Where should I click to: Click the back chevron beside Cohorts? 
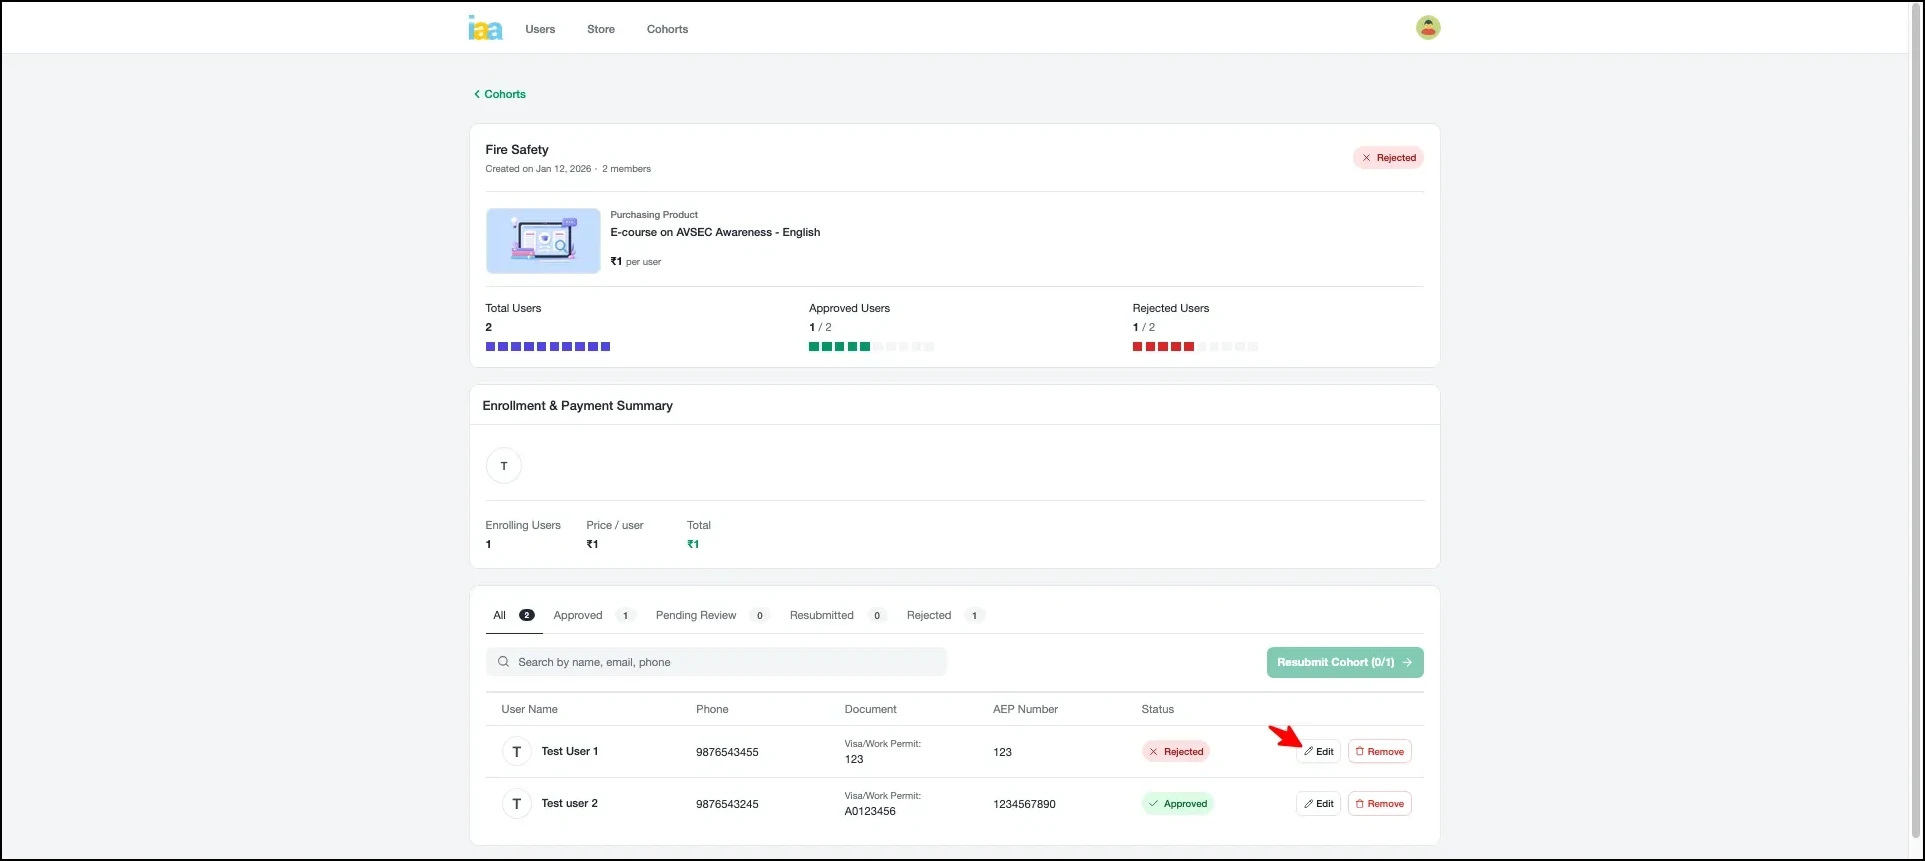pos(477,94)
